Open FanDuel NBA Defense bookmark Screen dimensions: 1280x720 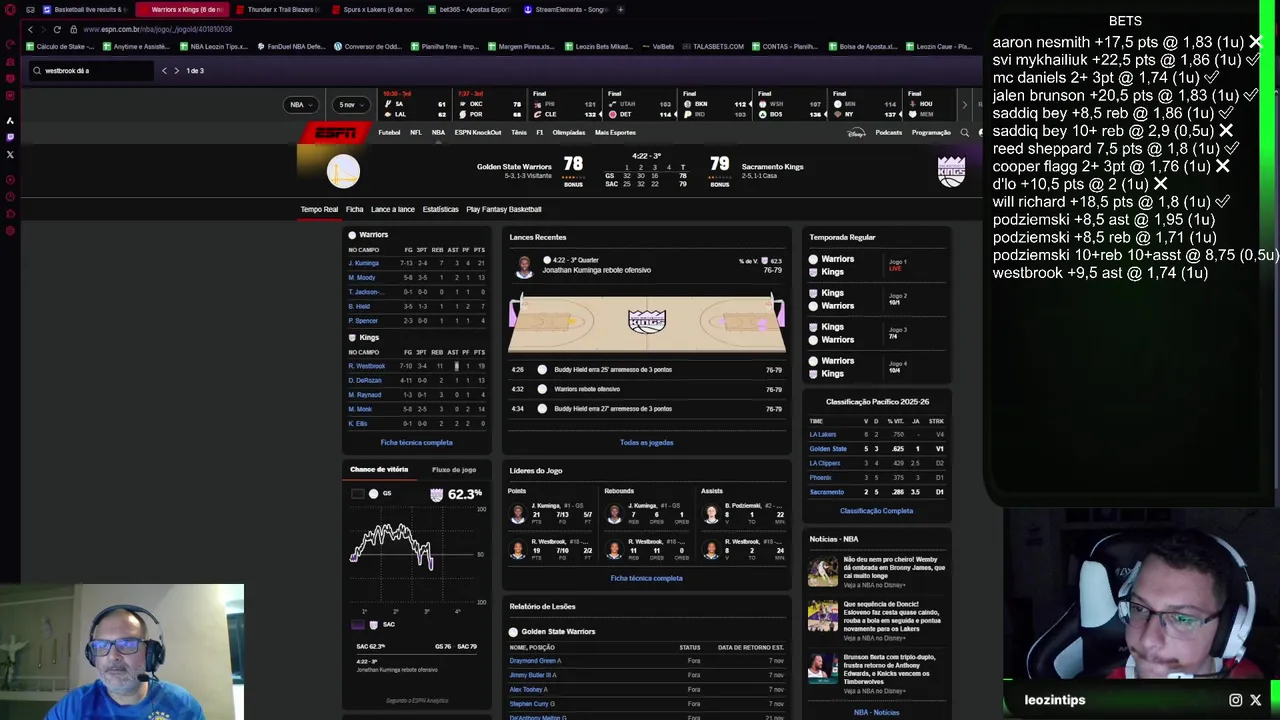click(x=292, y=46)
